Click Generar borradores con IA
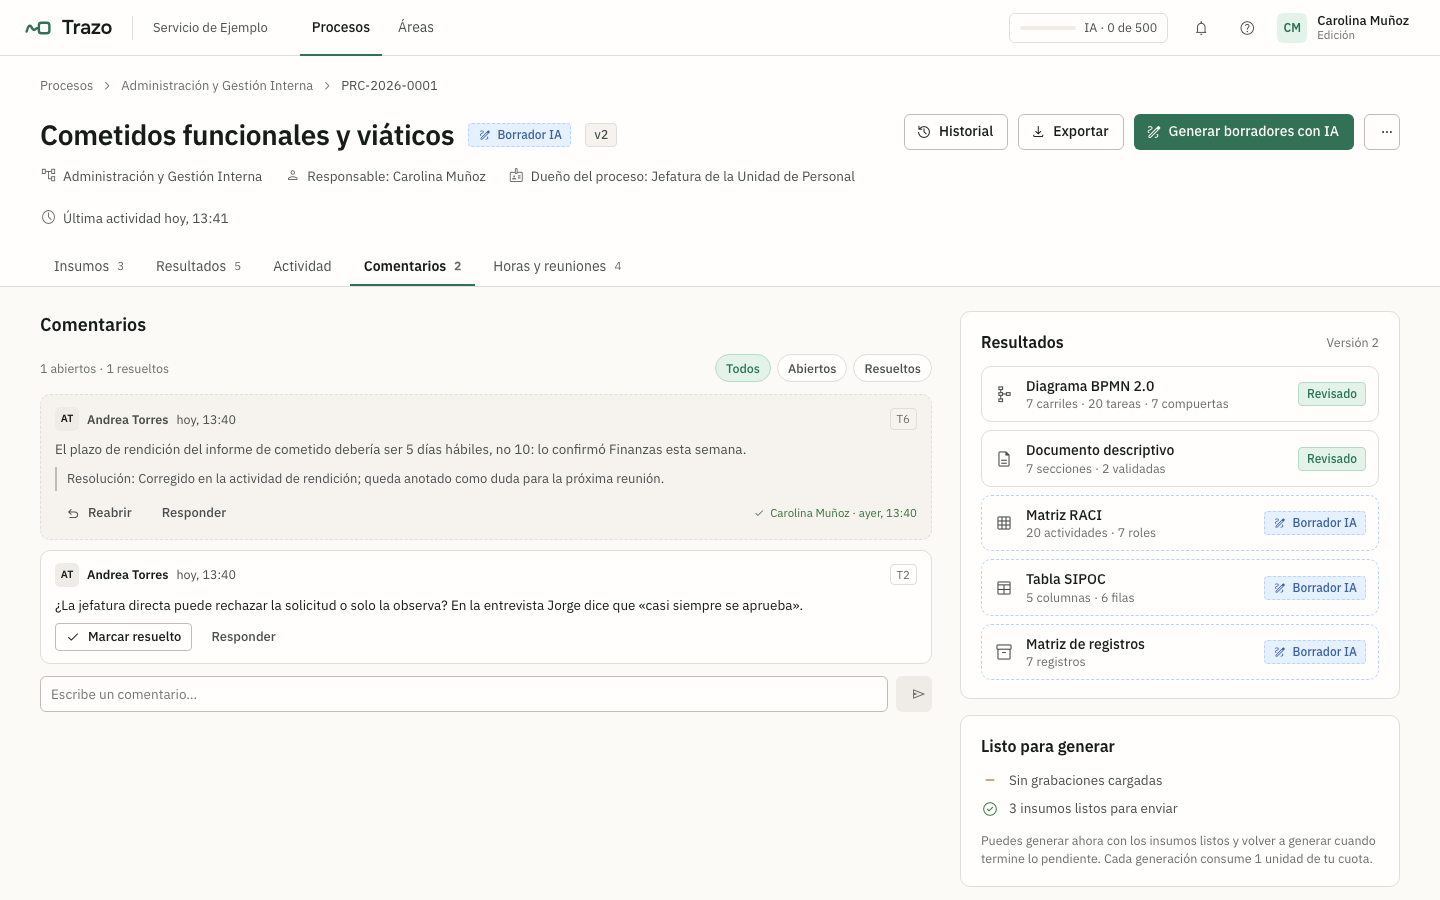Screen dimensions: 1440x900 click(1244, 132)
